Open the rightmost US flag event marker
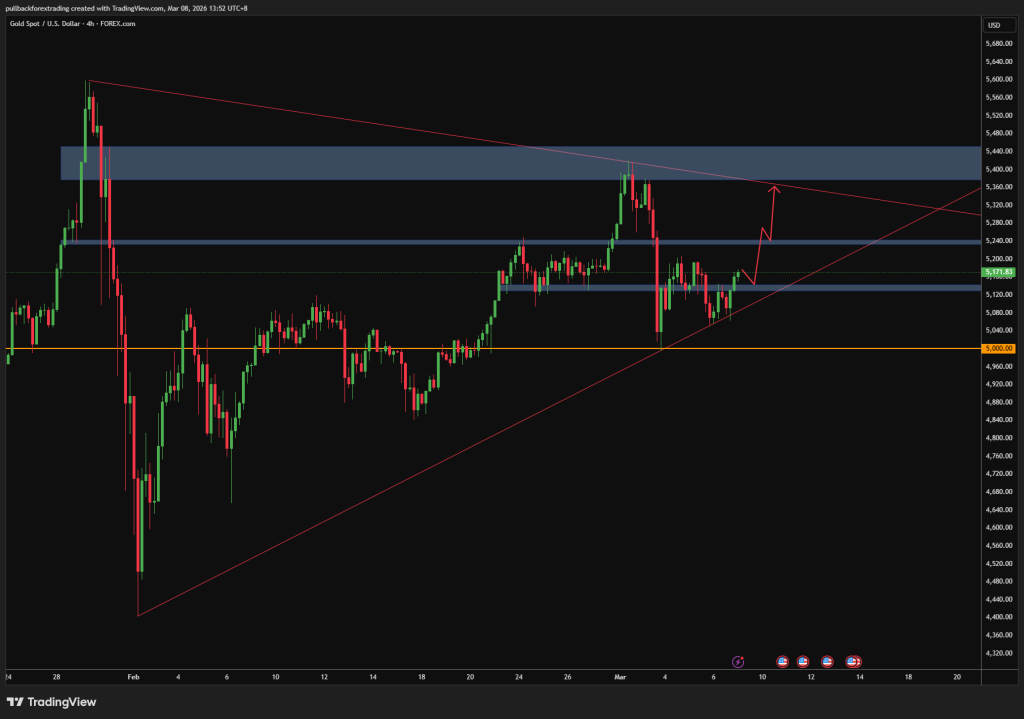This screenshot has width=1024, height=719. coord(854,661)
